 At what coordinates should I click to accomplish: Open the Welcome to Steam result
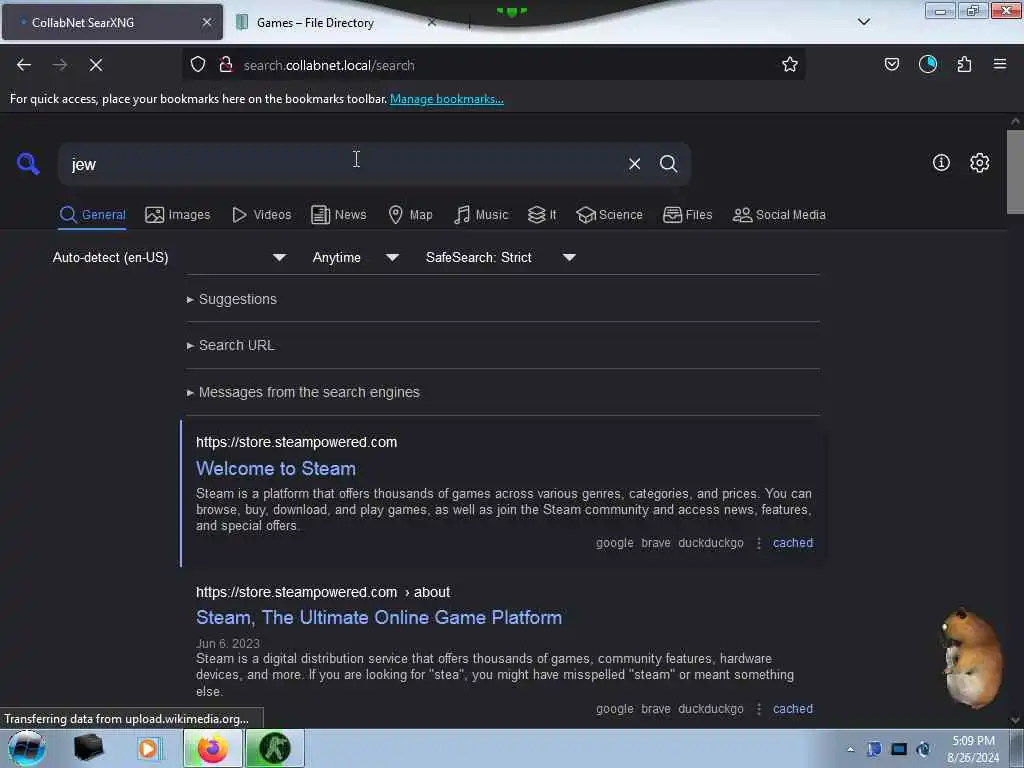click(276, 469)
